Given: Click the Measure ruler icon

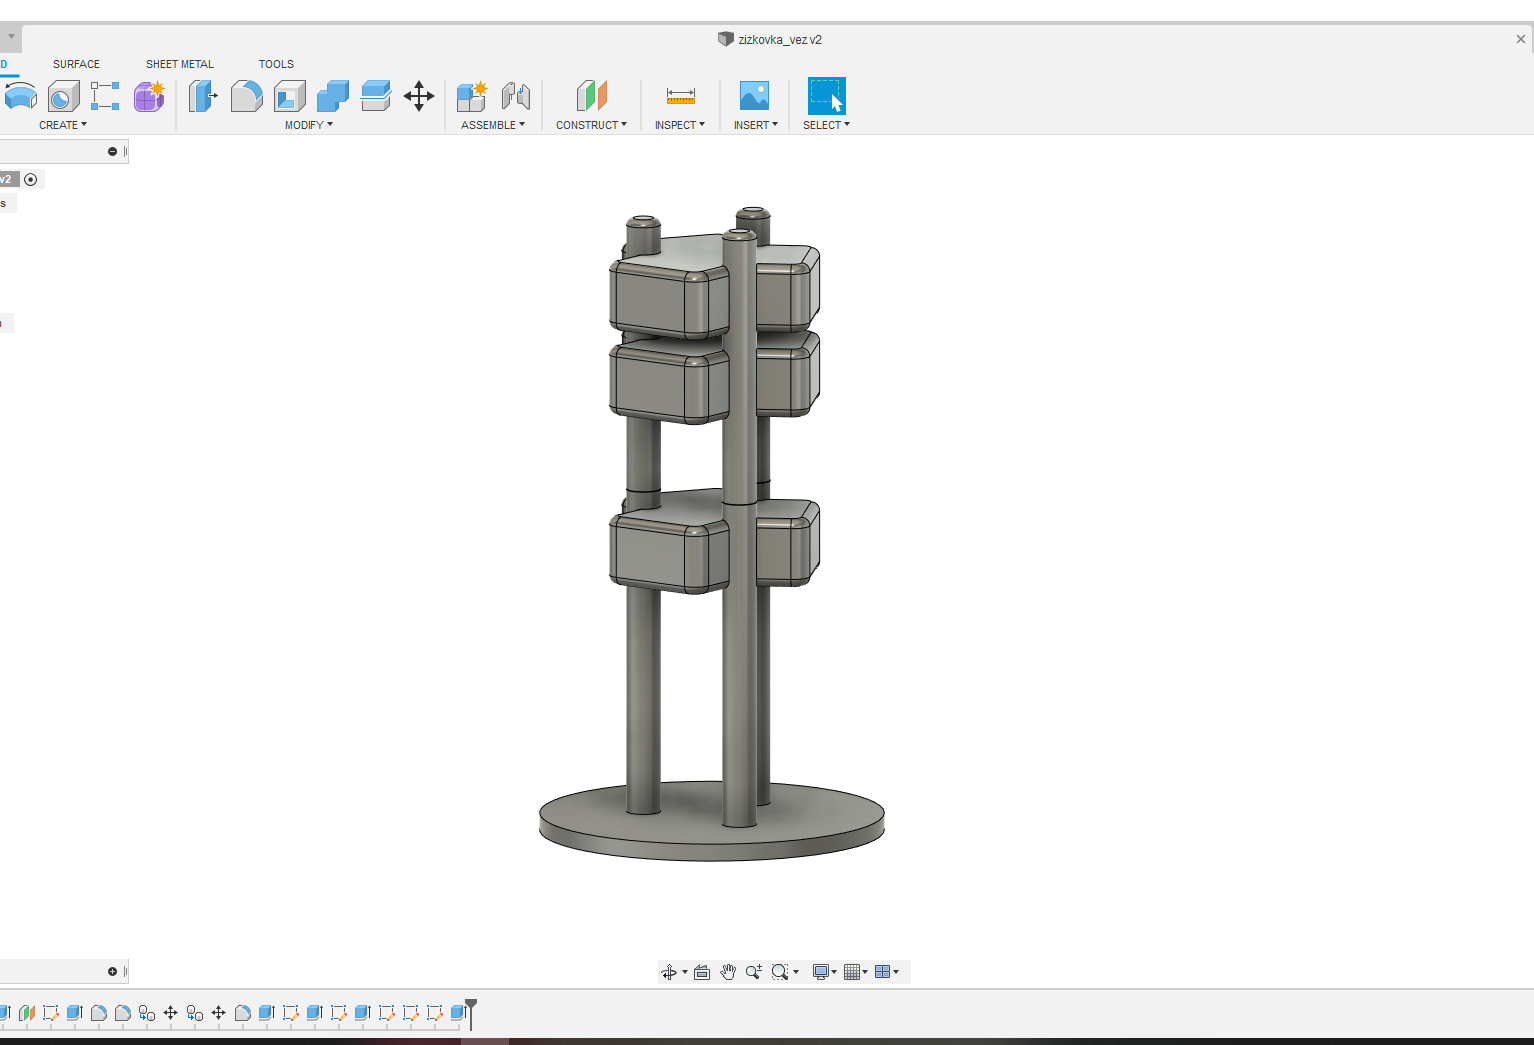Looking at the screenshot, I should [681, 96].
